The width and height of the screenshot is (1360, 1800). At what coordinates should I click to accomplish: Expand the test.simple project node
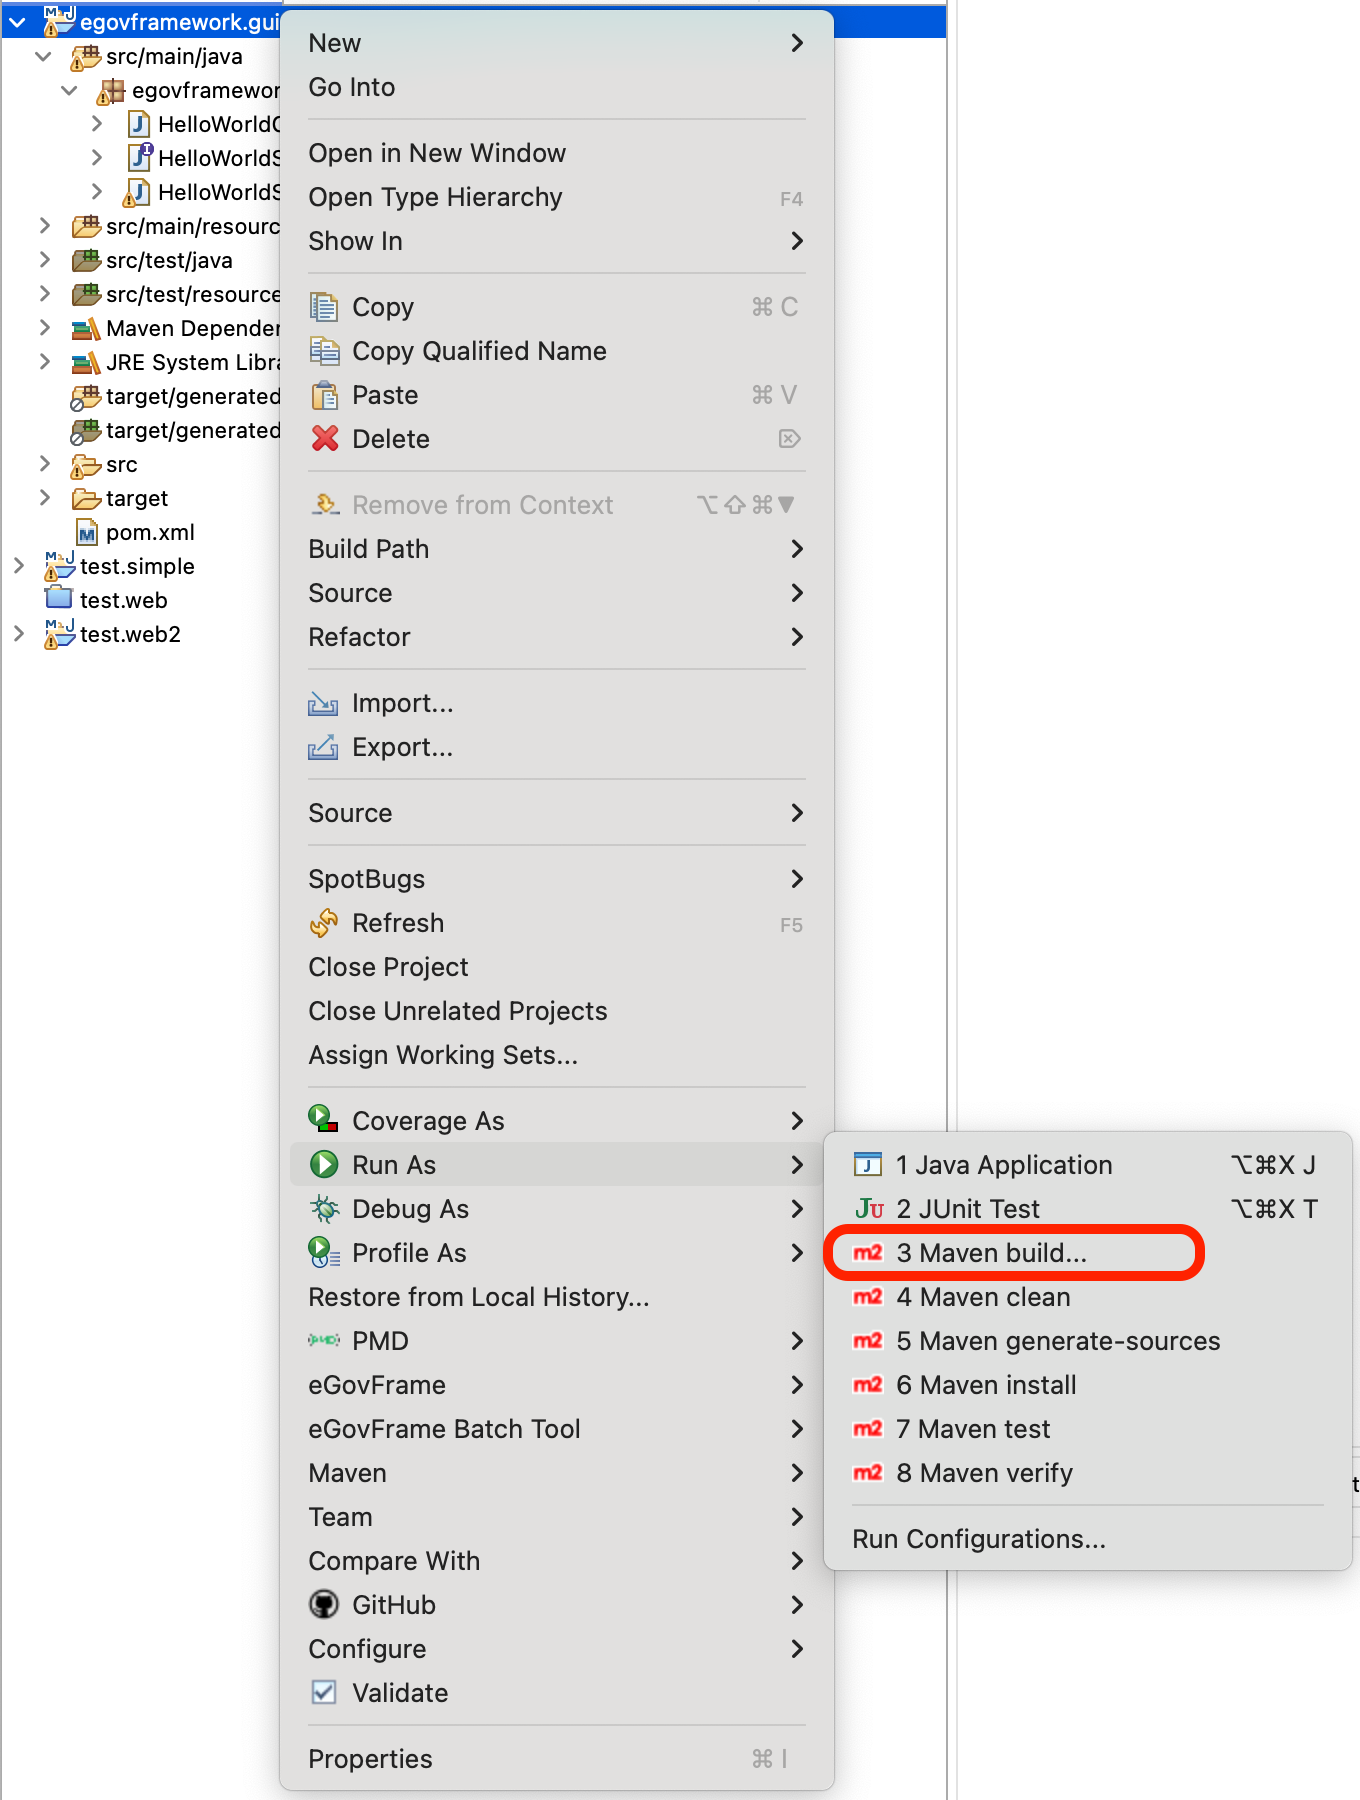pyautogui.click(x=19, y=566)
